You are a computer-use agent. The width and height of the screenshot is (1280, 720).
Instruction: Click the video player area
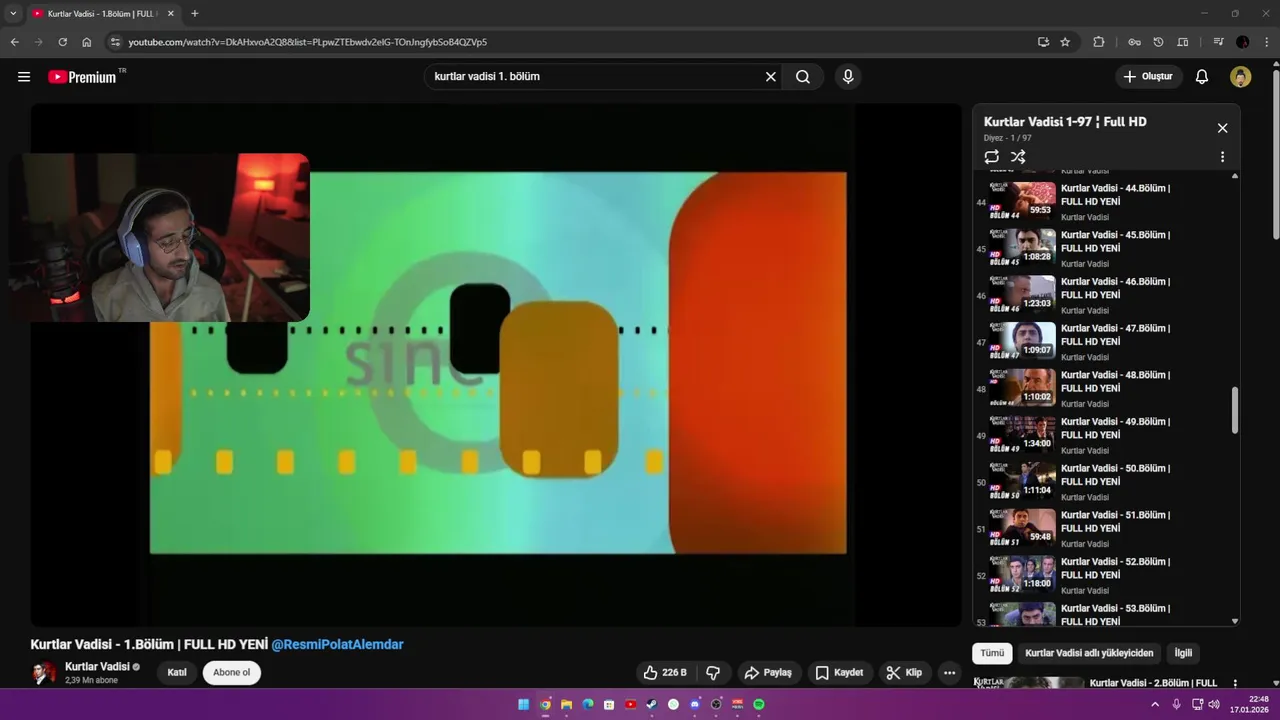click(496, 365)
